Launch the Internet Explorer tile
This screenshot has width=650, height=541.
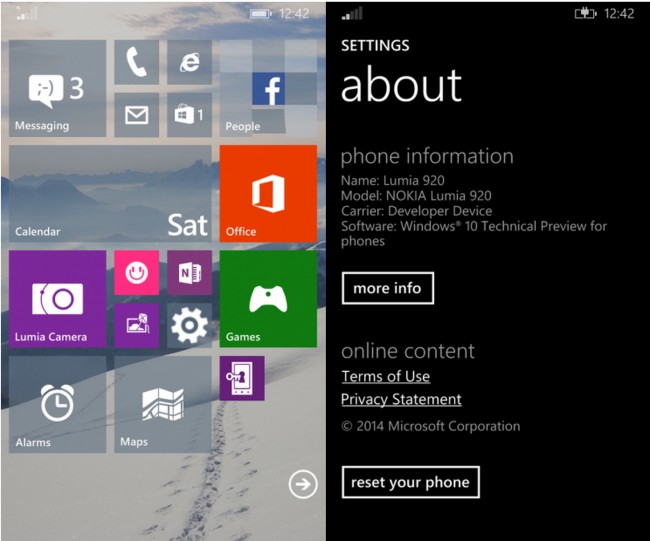coord(189,62)
